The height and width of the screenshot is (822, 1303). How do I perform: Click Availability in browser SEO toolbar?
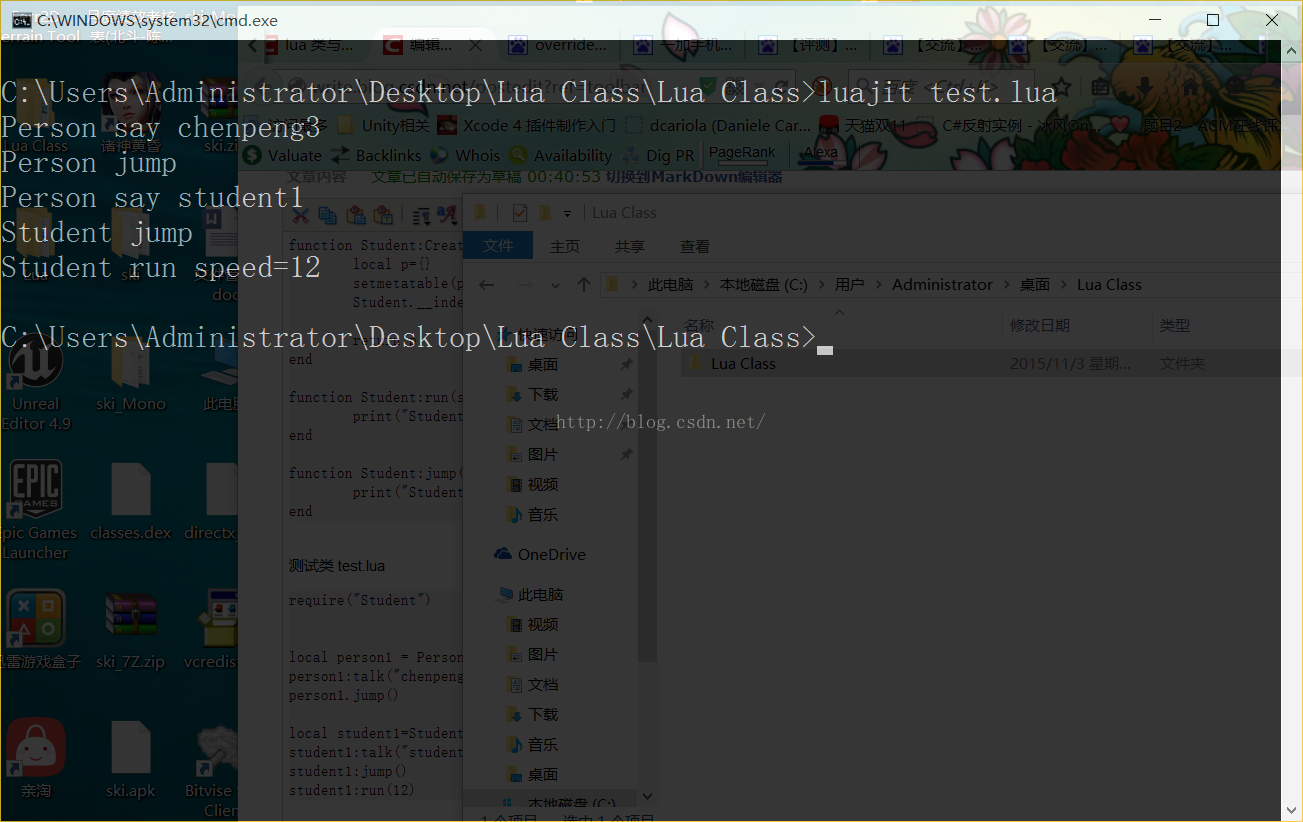pyautogui.click(x=561, y=155)
